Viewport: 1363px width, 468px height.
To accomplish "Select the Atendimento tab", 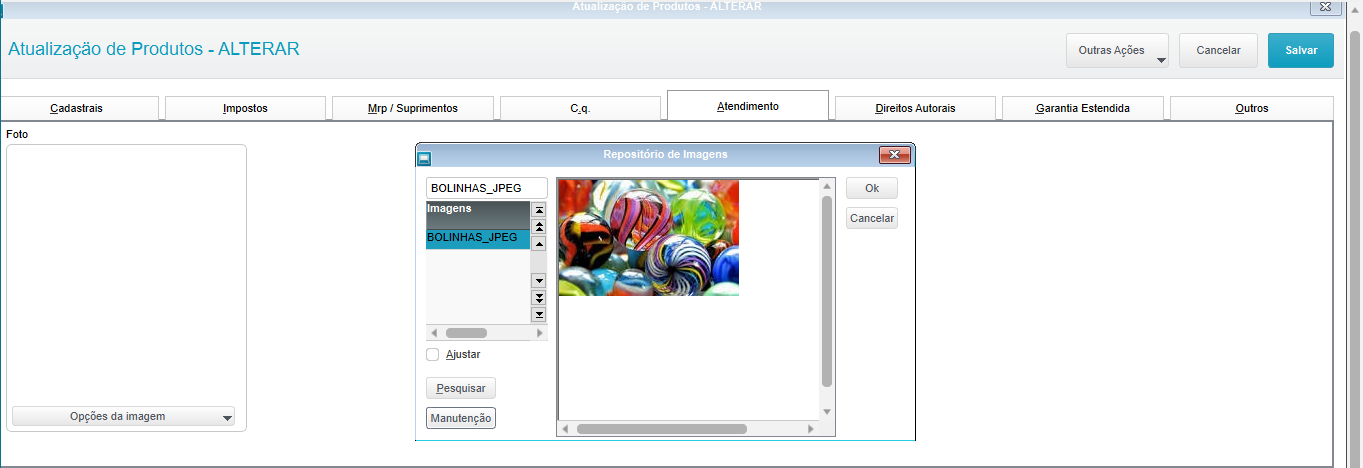I will 748,106.
